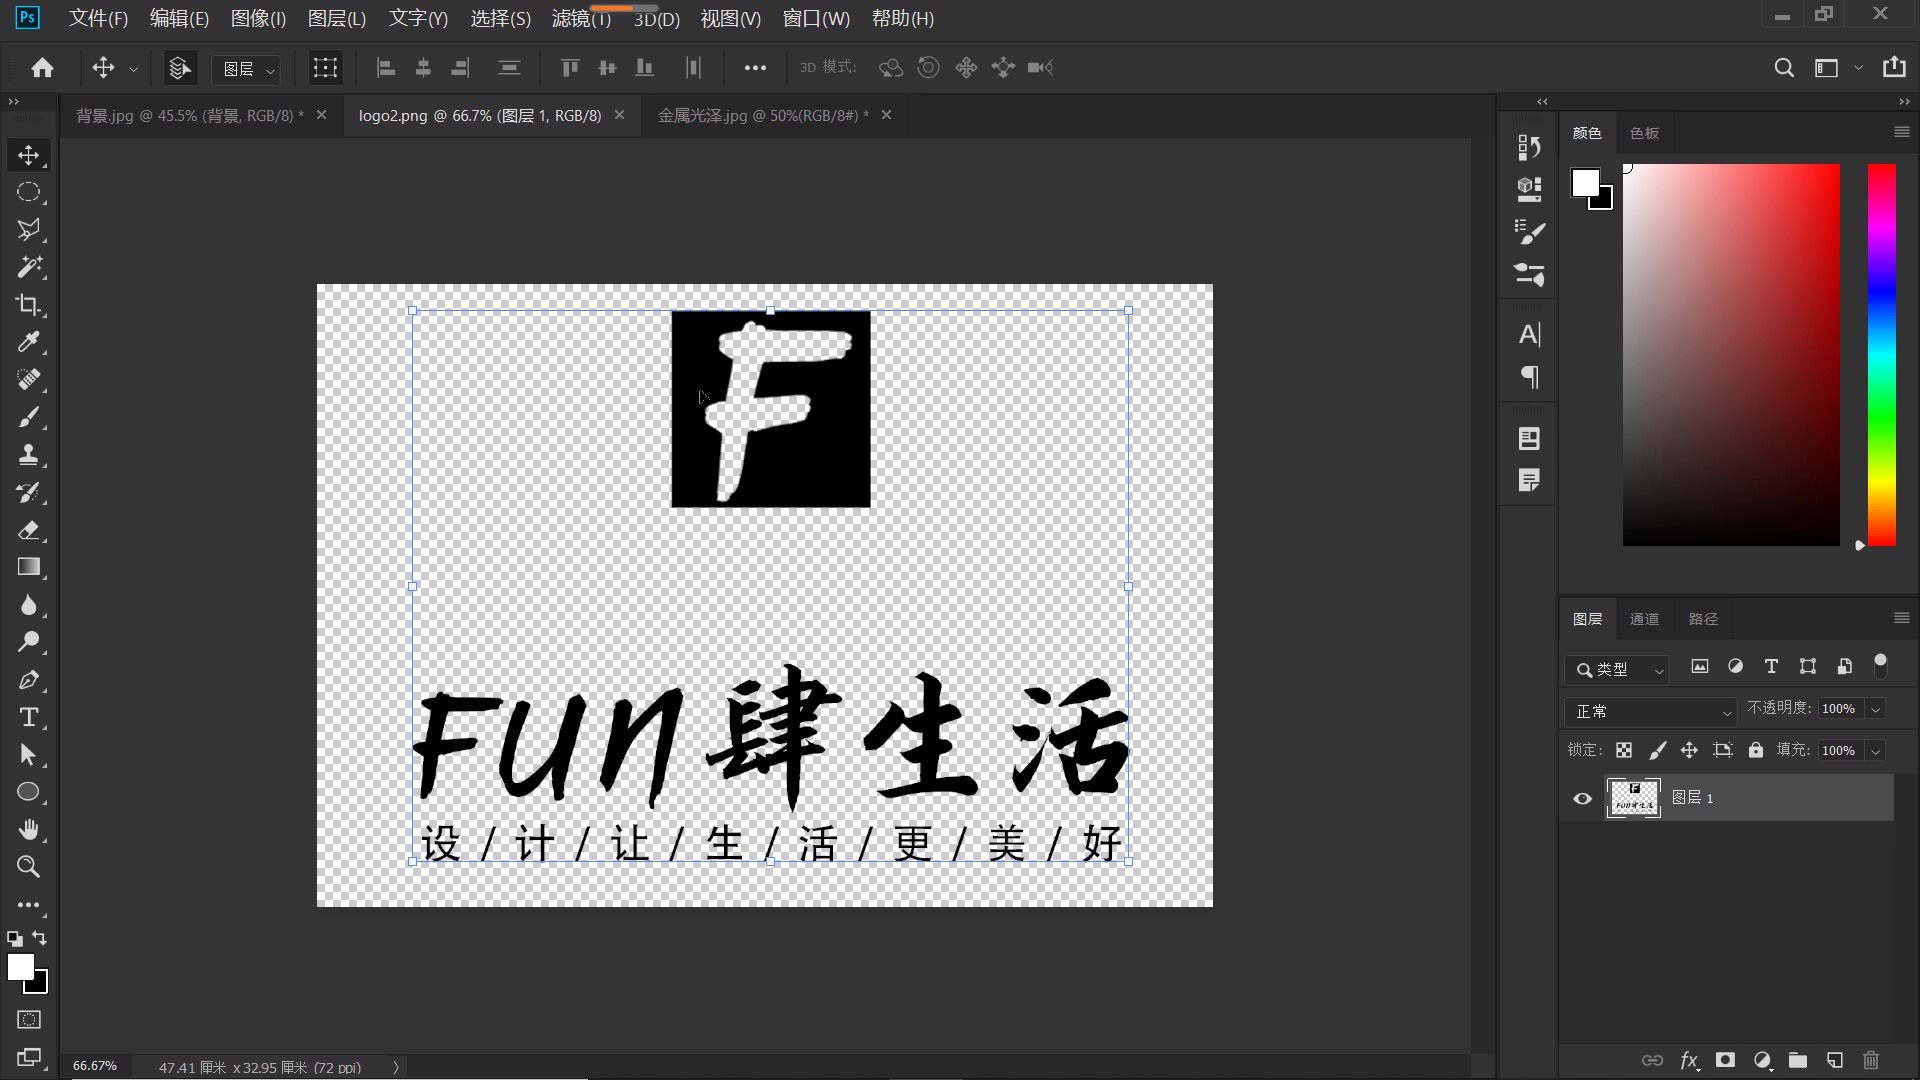Image resolution: width=1920 pixels, height=1080 pixels.
Task: Hide 图层 1 with the eye toggle
Action: tap(1581, 799)
